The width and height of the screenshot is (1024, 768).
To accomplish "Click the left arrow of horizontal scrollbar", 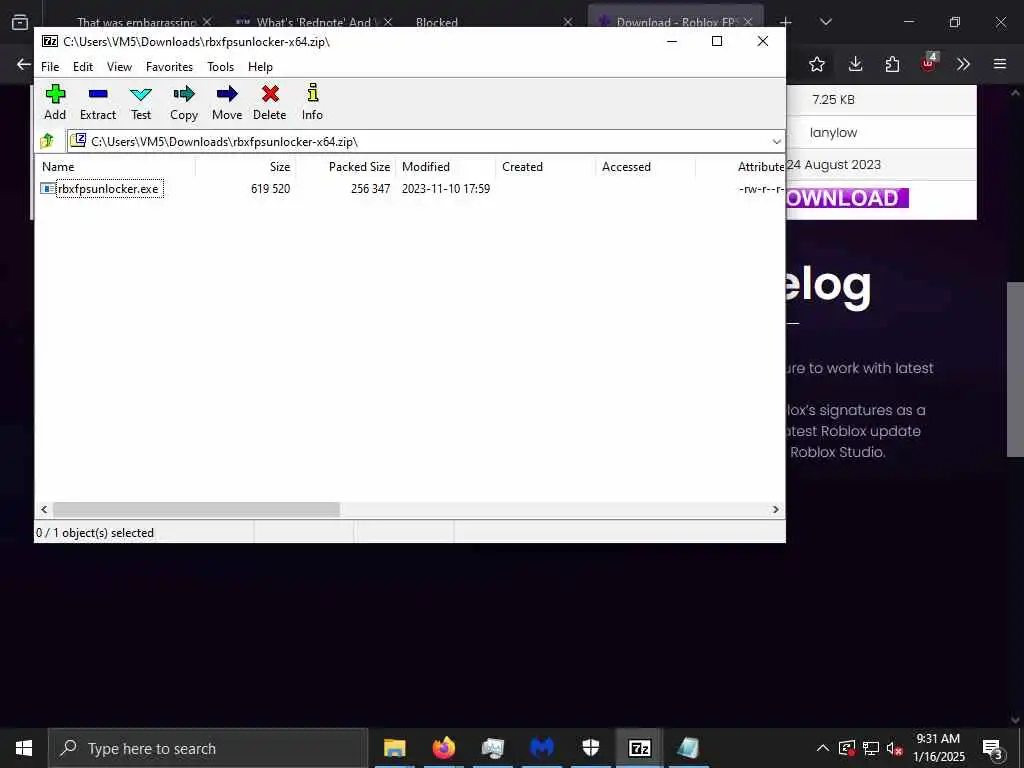I will pos(44,509).
